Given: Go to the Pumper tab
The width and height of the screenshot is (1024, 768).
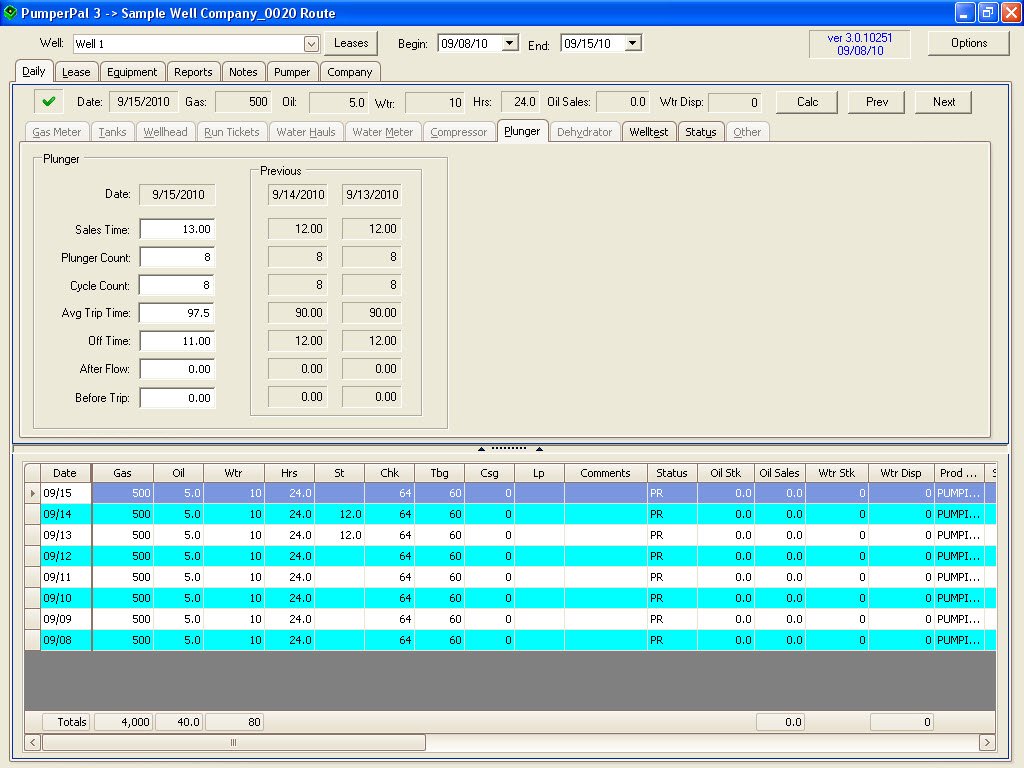Looking at the screenshot, I should tap(292, 72).
